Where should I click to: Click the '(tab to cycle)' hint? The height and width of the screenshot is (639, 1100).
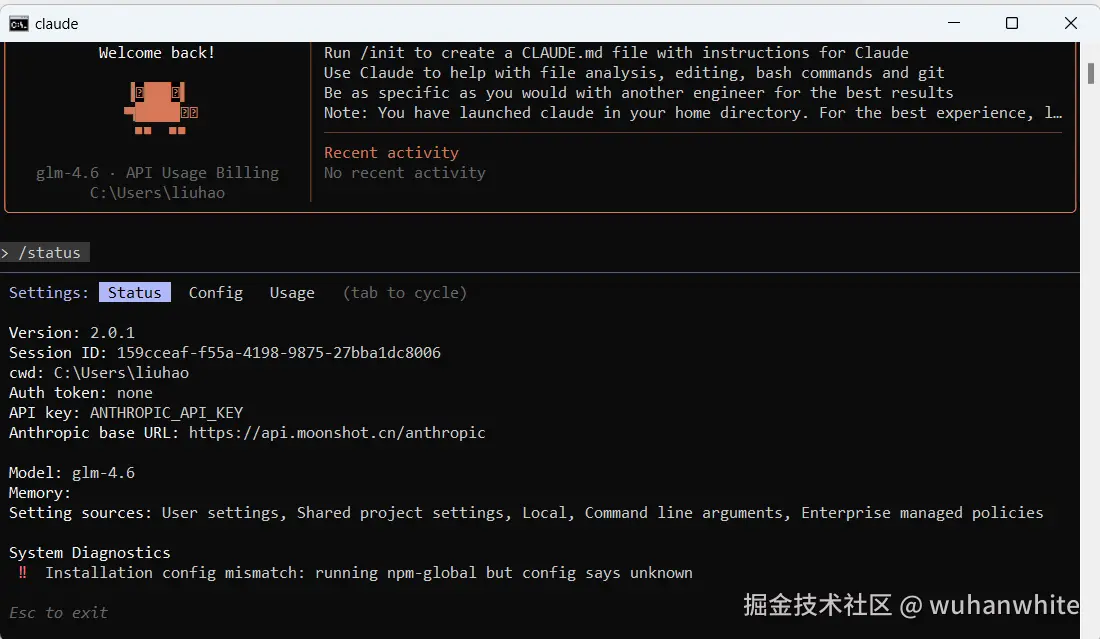(x=405, y=292)
